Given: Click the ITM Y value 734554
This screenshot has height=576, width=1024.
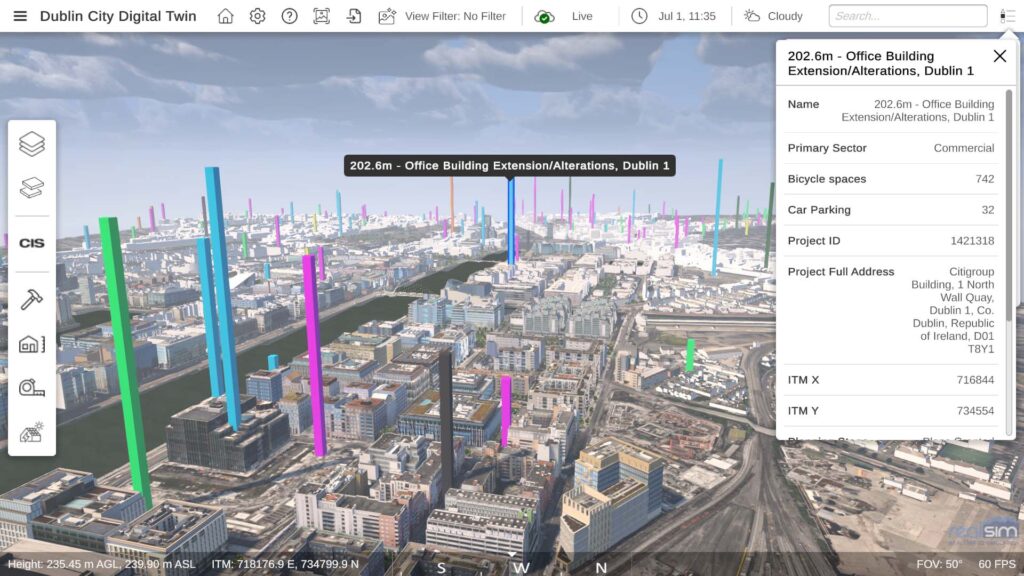Looking at the screenshot, I should click(975, 411).
